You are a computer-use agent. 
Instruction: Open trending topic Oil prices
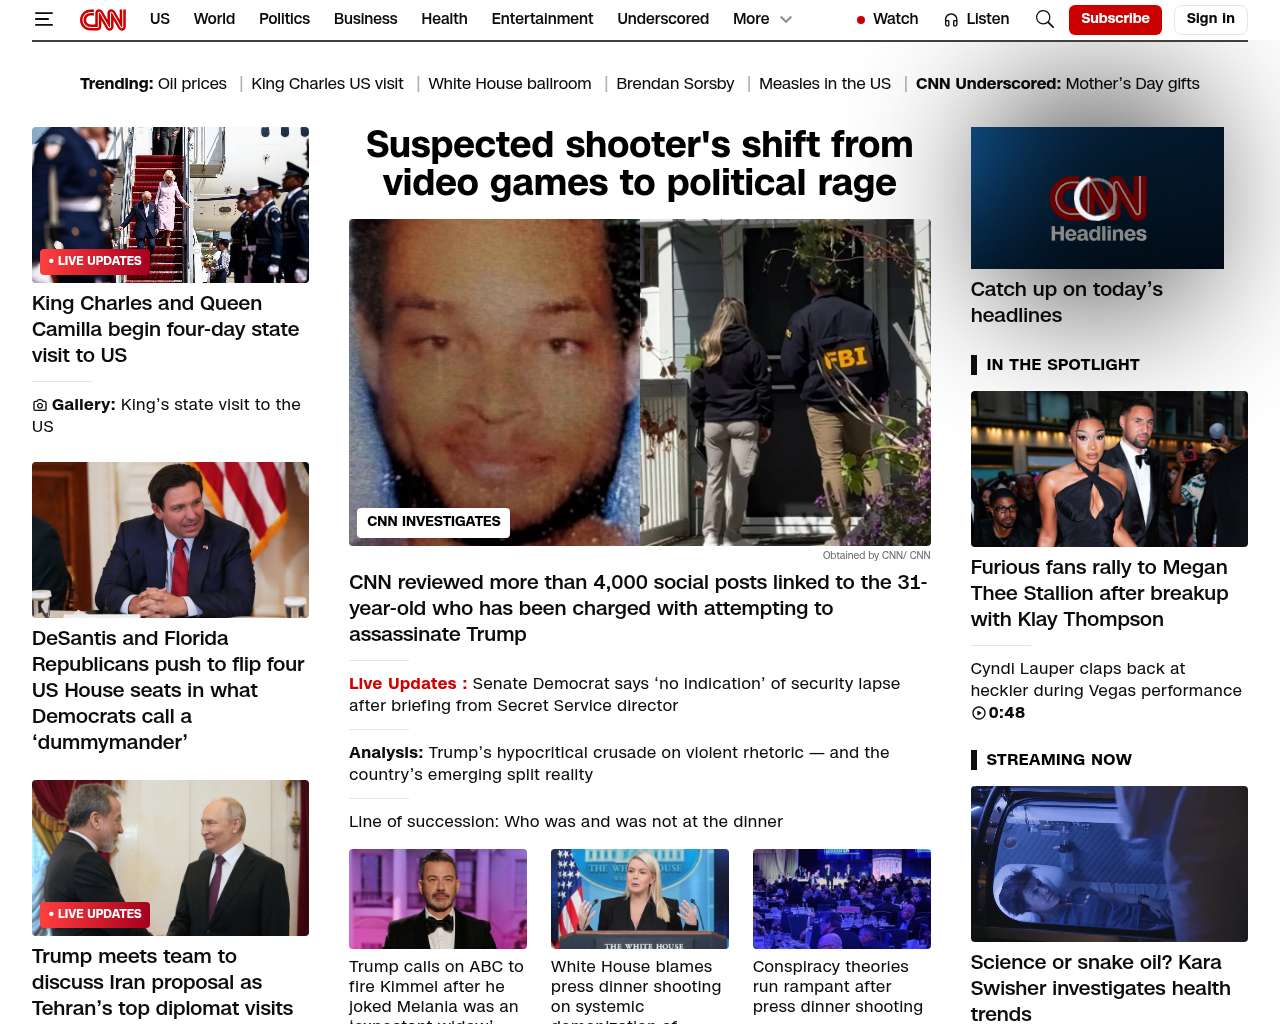click(192, 84)
